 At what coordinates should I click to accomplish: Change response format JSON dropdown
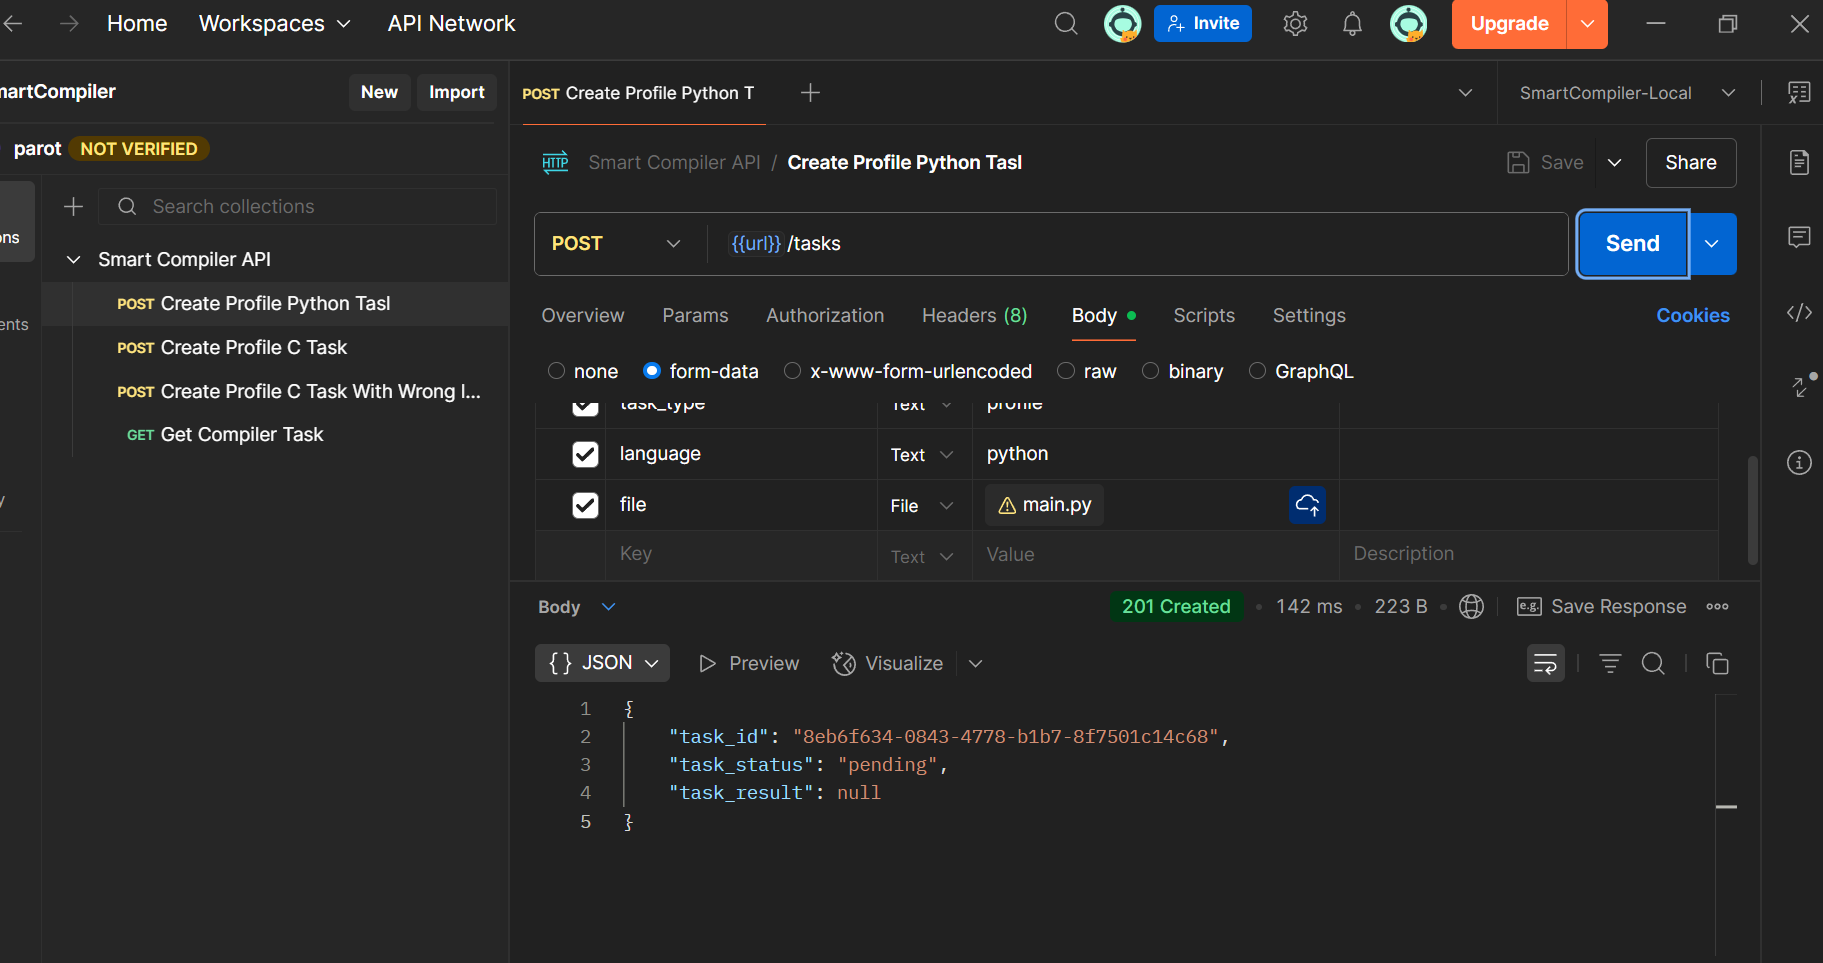pyautogui.click(x=602, y=663)
